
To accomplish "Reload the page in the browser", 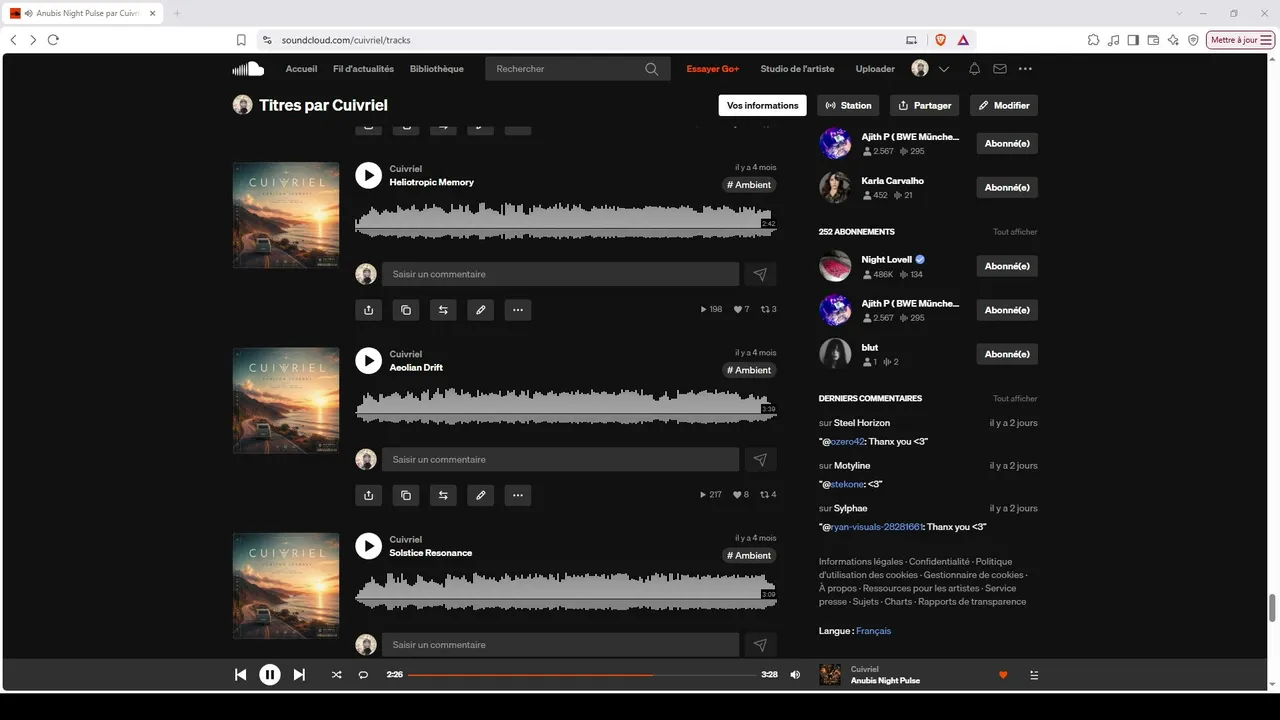I will pyautogui.click(x=53, y=40).
